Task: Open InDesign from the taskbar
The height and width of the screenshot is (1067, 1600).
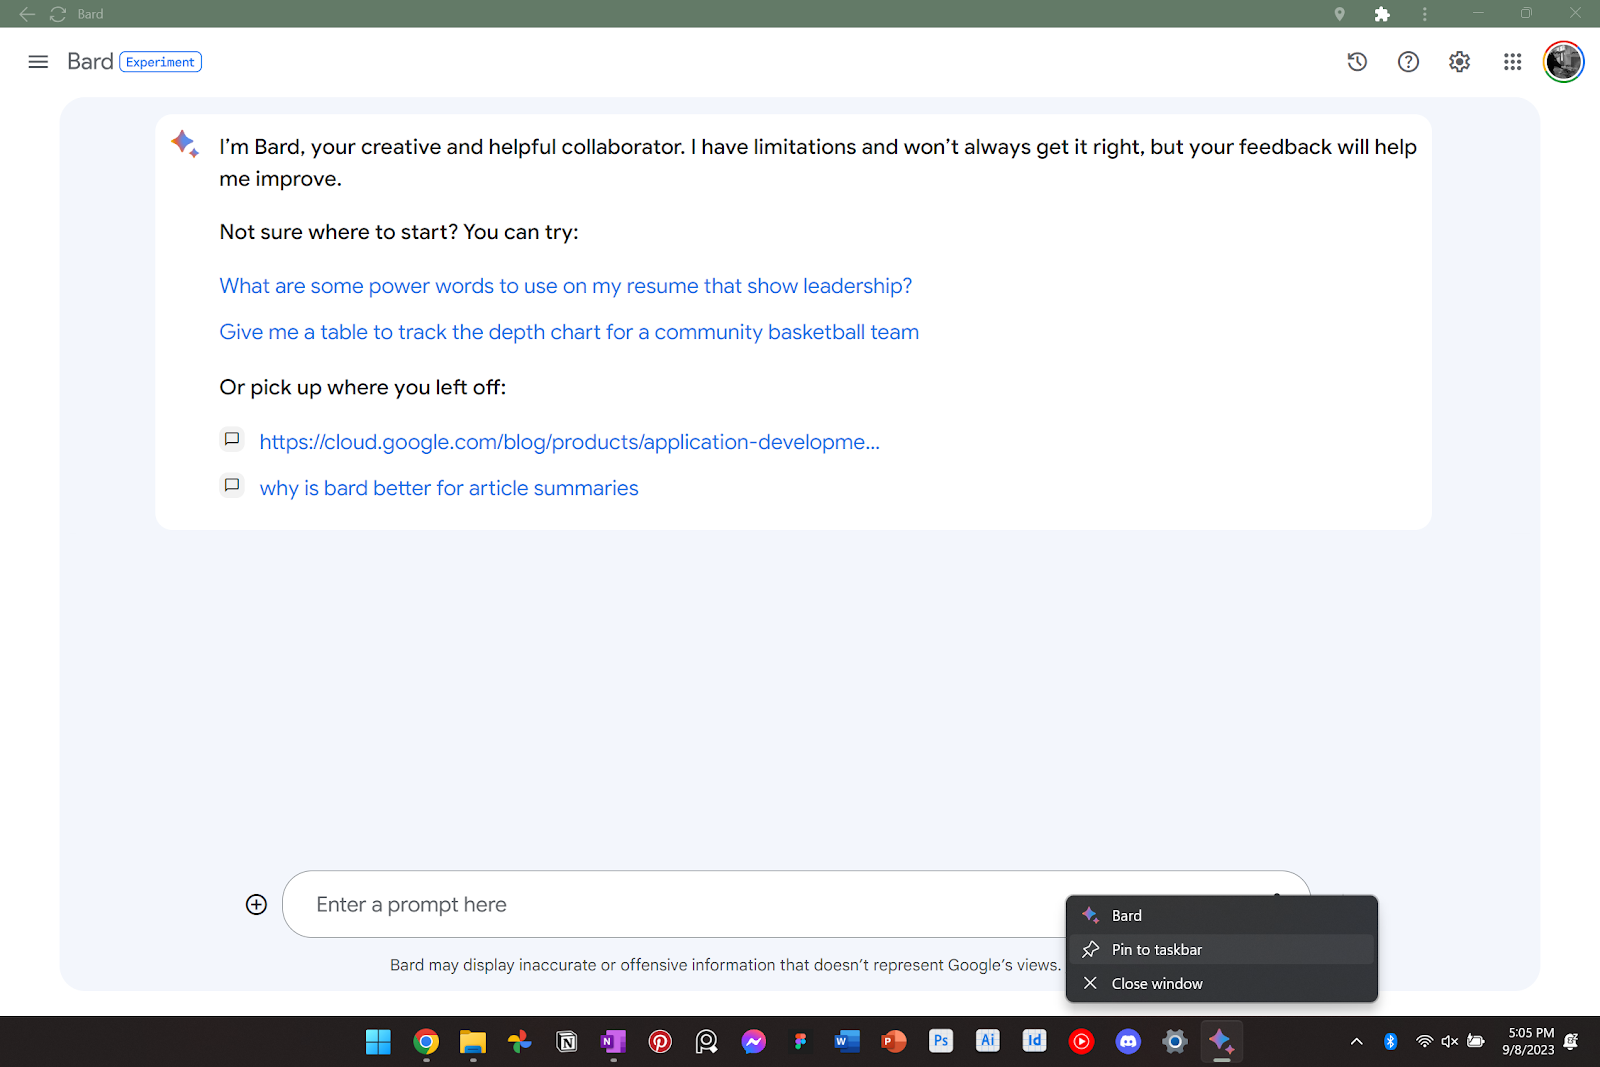Action: 1034,1041
